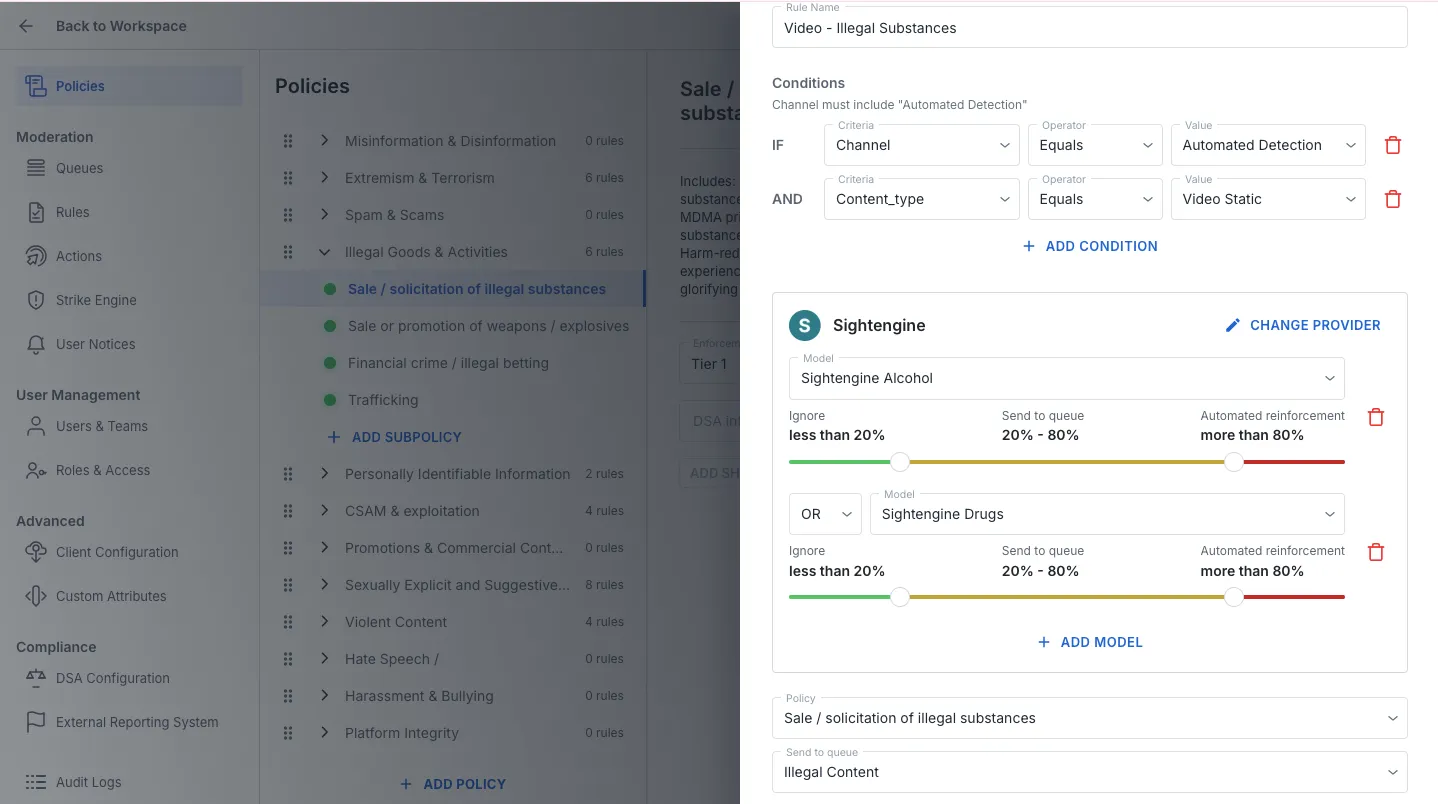Click the pencil icon next to Change Provider
Image resolution: width=1438 pixels, height=804 pixels.
tap(1233, 325)
